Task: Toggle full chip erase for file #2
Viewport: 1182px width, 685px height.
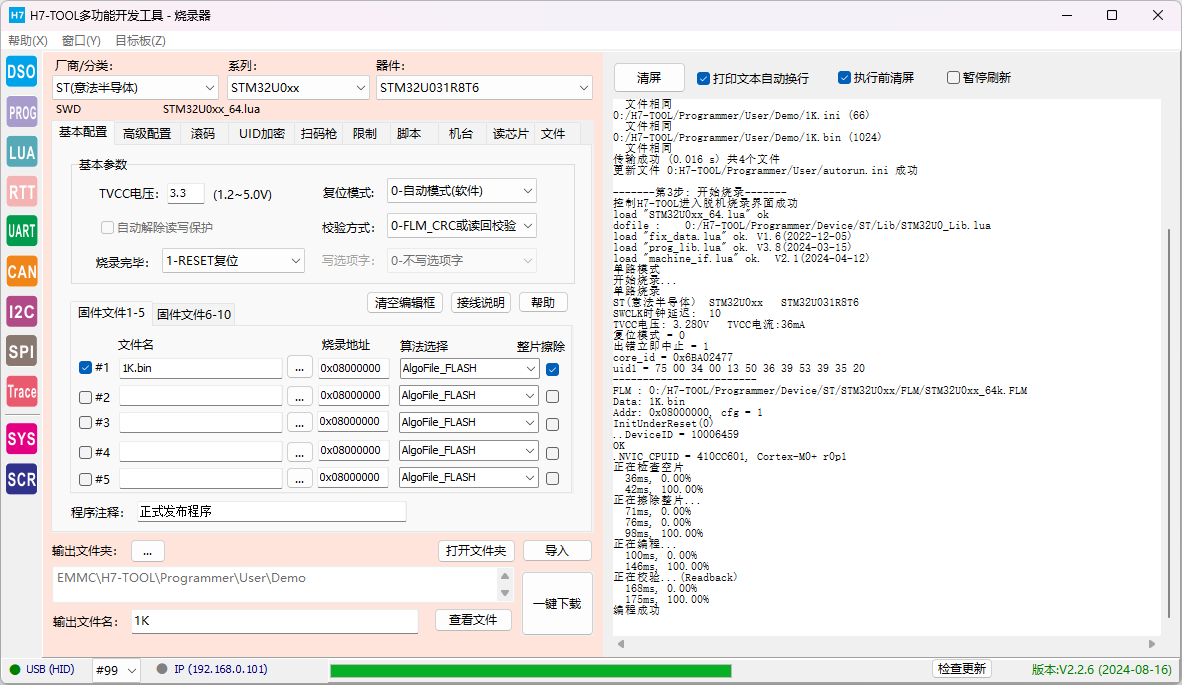Action: [553, 396]
